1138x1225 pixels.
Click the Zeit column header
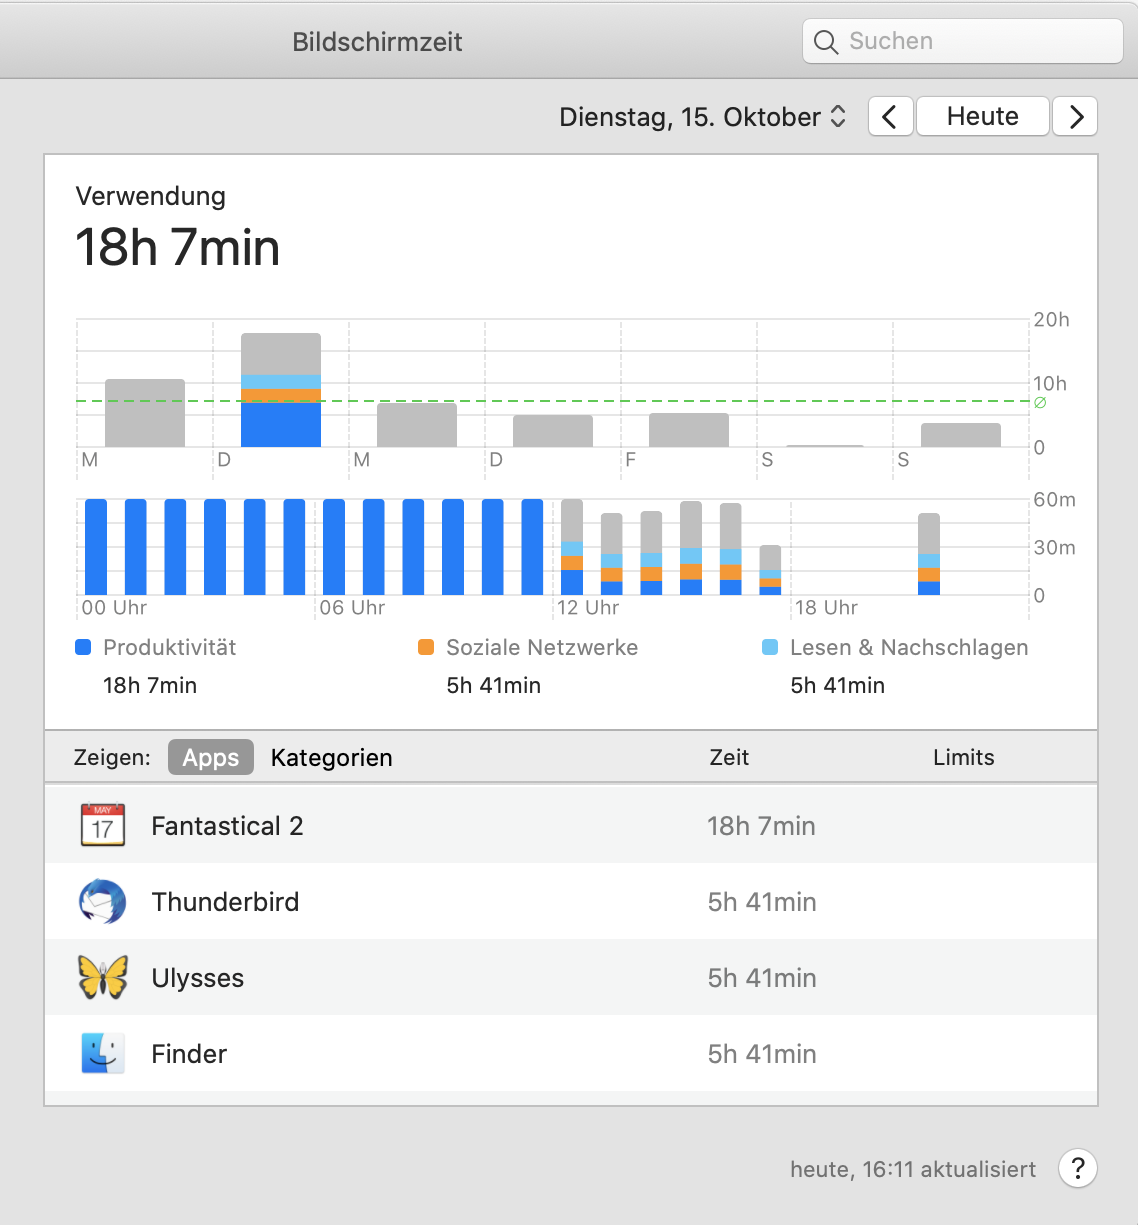(729, 757)
